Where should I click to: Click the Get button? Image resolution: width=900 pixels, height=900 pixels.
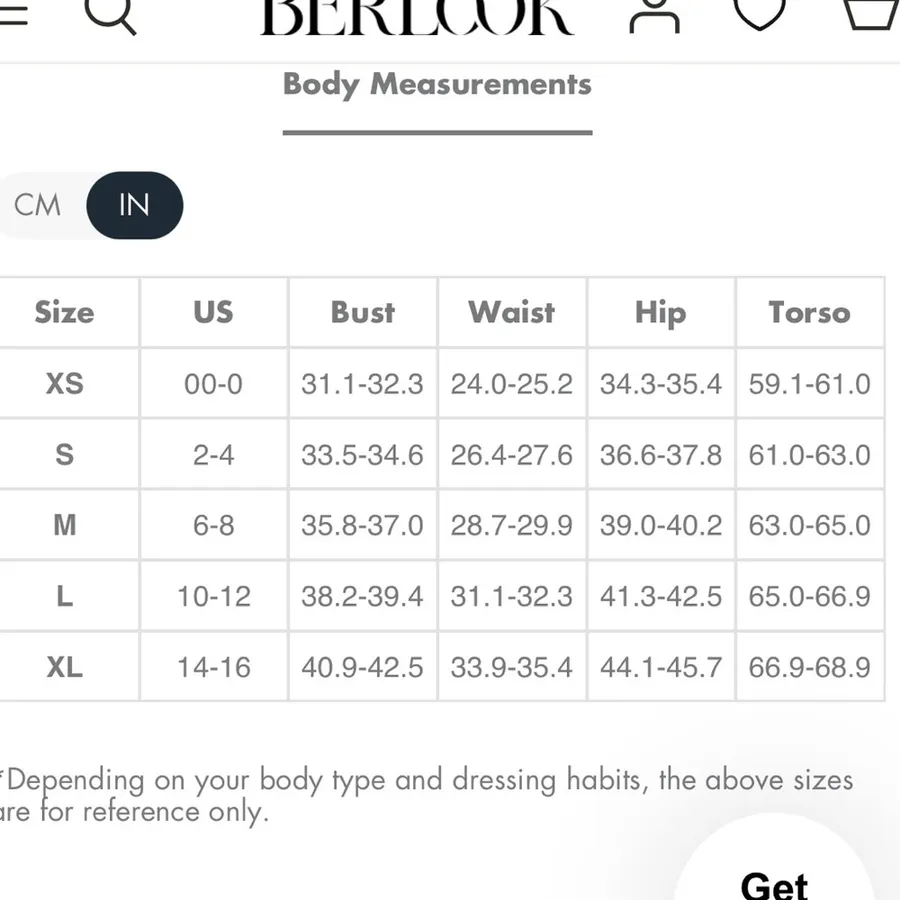pos(774,884)
